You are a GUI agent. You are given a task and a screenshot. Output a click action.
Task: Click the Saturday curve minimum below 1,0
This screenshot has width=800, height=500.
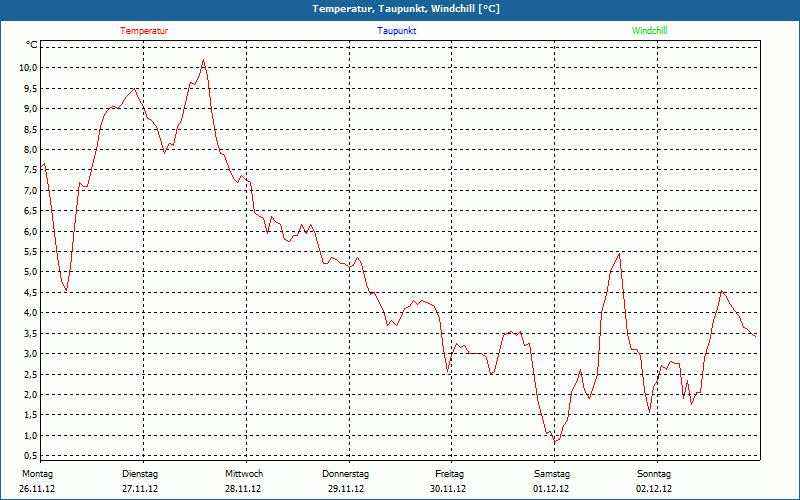tap(556, 441)
